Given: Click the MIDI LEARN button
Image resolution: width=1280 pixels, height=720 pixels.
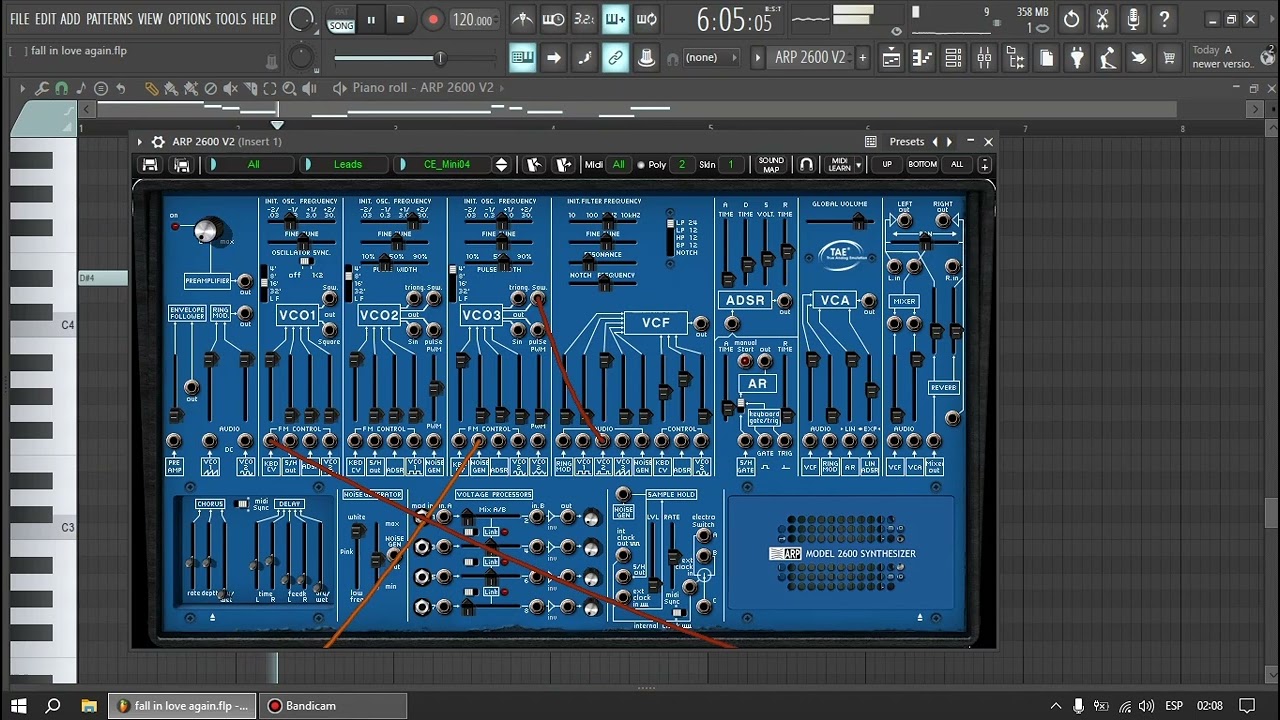Looking at the screenshot, I should 840,165.
